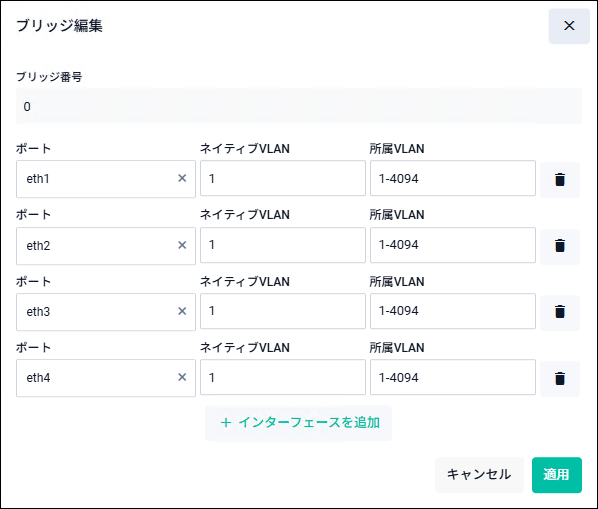Focus the 所属VLAN field for eth2
This screenshot has height=509, width=598.
(453, 245)
